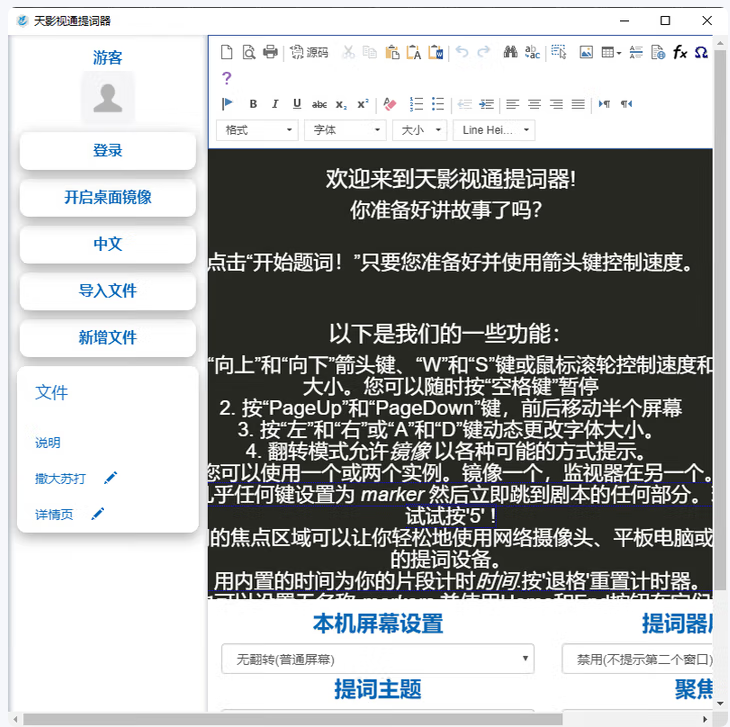Click 开启桌面镜像 button

point(108,197)
